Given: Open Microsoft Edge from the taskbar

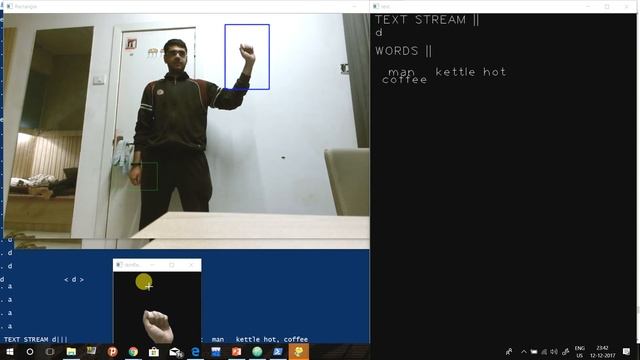Looking at the screenshot, I should 196,351.
